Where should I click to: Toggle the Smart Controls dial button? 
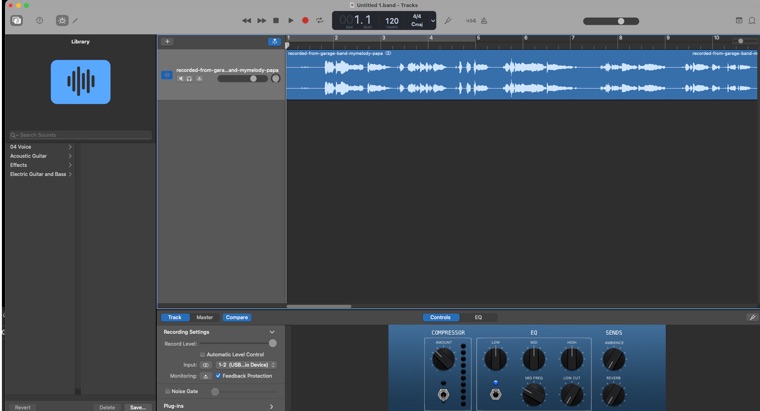(62, 20)
